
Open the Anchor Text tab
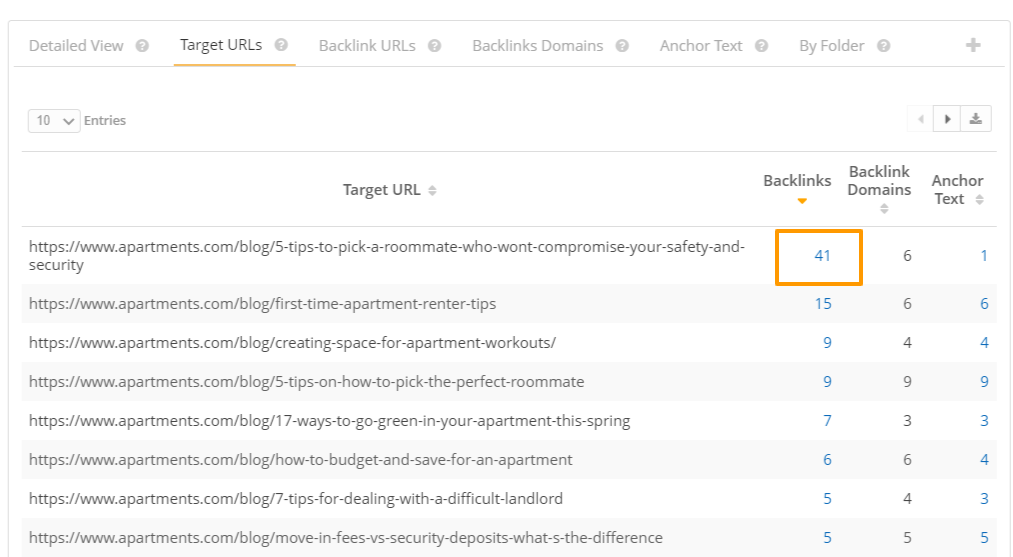coord(701,46)
